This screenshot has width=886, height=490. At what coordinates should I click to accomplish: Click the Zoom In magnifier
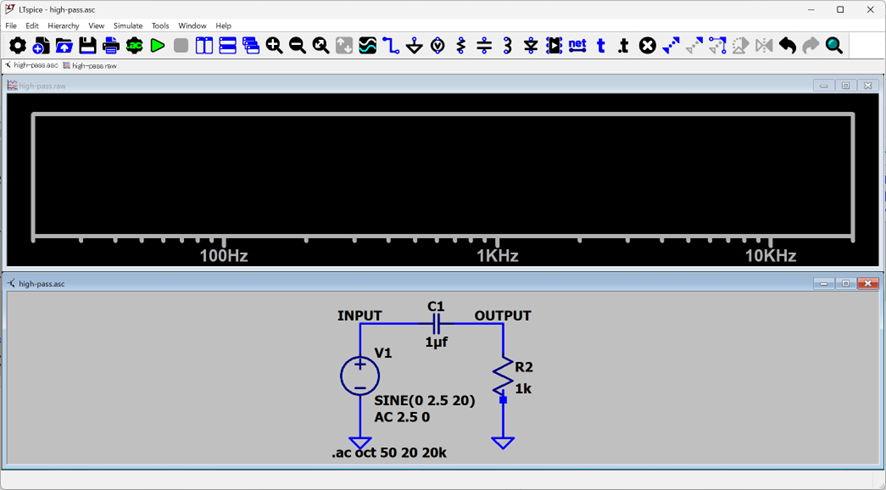274,46
